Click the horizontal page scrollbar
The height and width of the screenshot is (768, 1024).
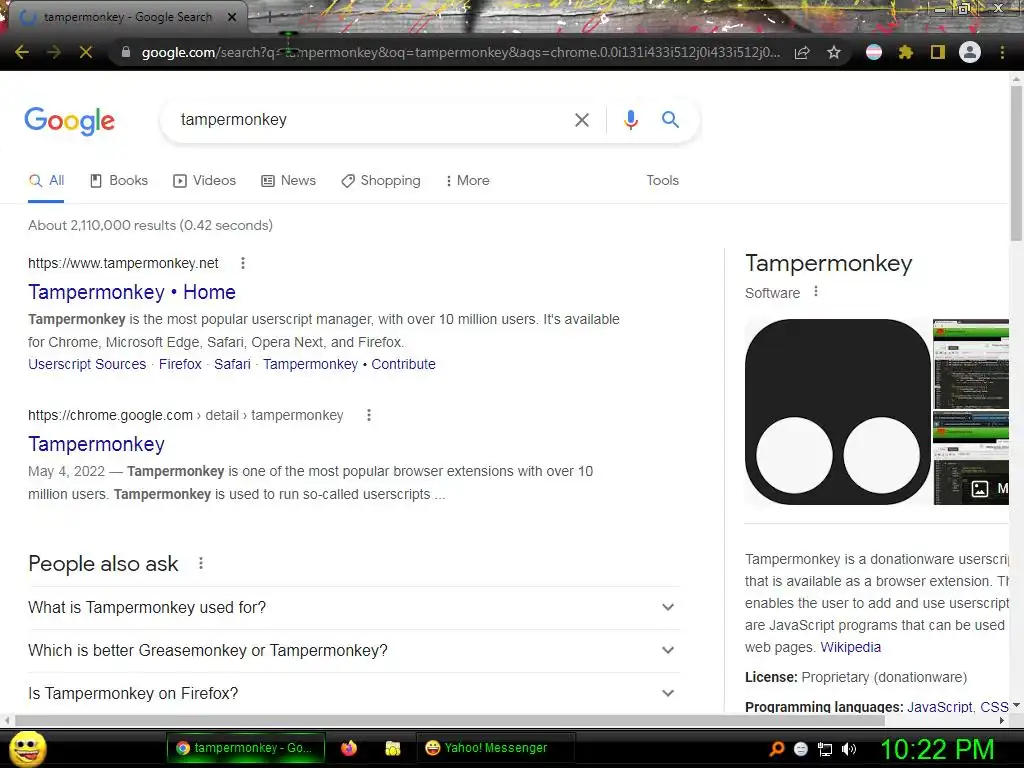(x=451, y=720)
